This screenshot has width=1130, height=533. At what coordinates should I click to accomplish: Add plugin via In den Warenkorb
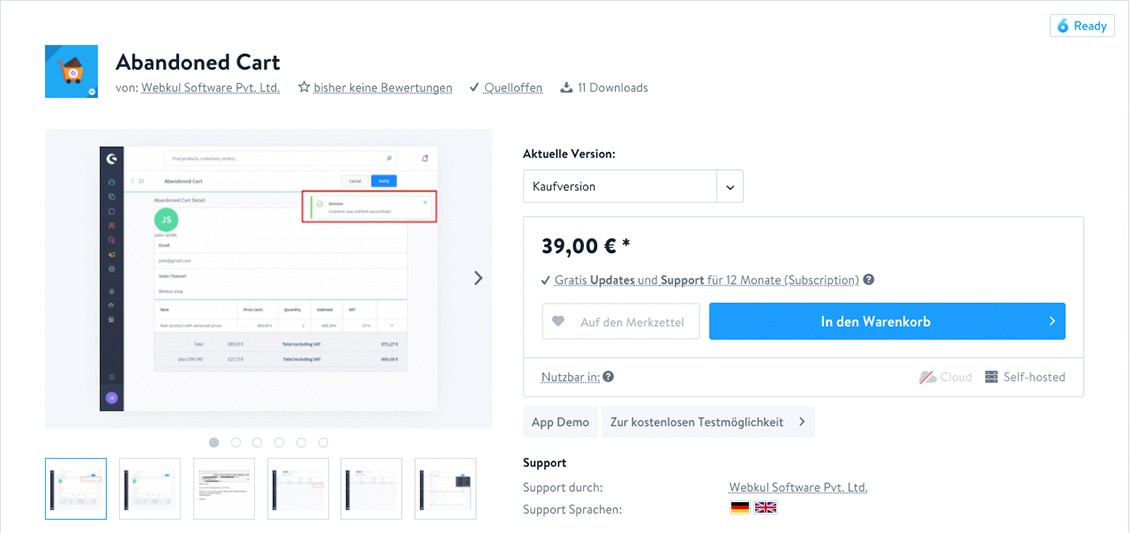pos(887,321)
